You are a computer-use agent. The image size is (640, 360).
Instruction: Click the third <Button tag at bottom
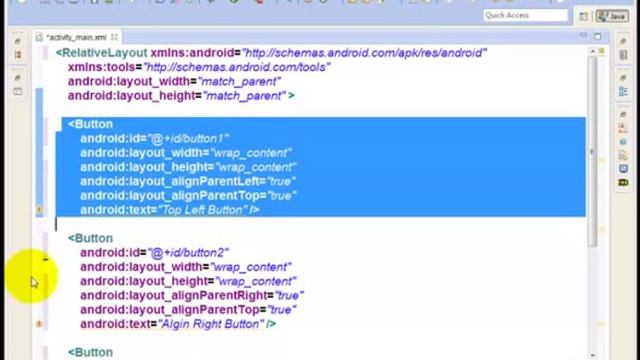click(90, 352)
